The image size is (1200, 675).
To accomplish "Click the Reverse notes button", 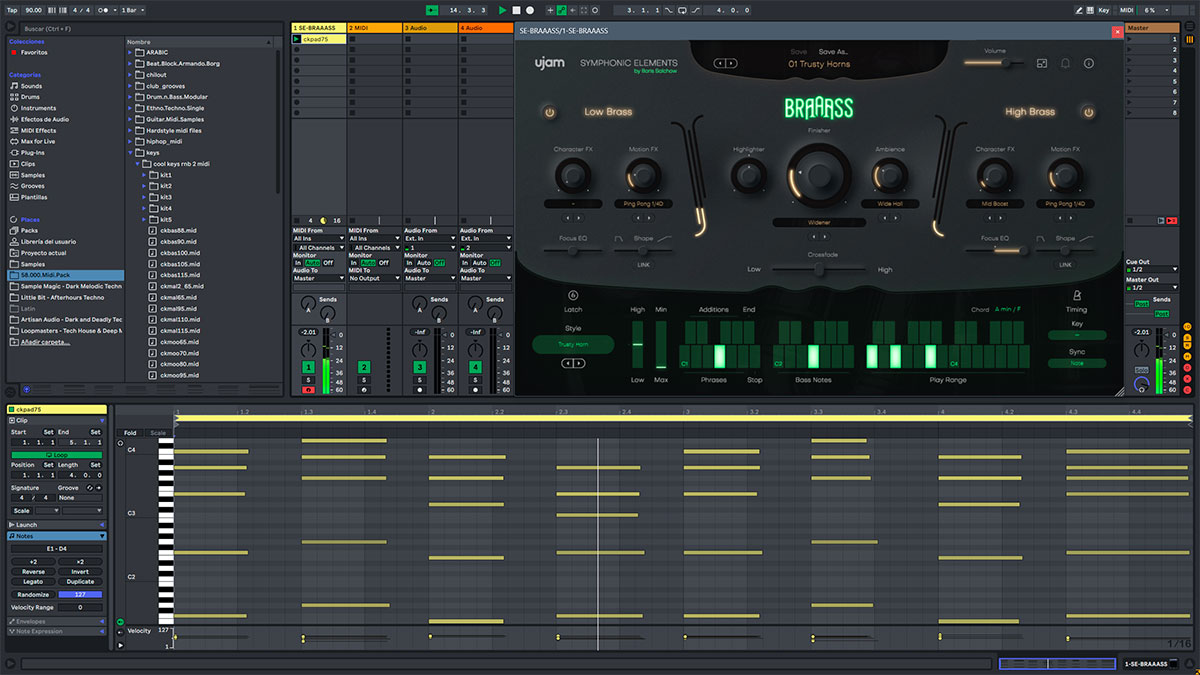I will click(x=33, y=571).
